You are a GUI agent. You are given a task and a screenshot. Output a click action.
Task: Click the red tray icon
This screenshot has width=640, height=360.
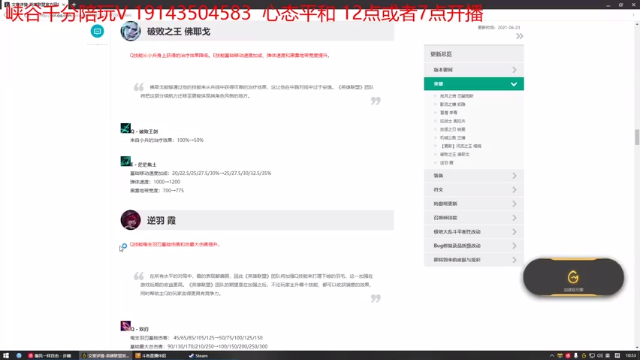tap(568, 356)
